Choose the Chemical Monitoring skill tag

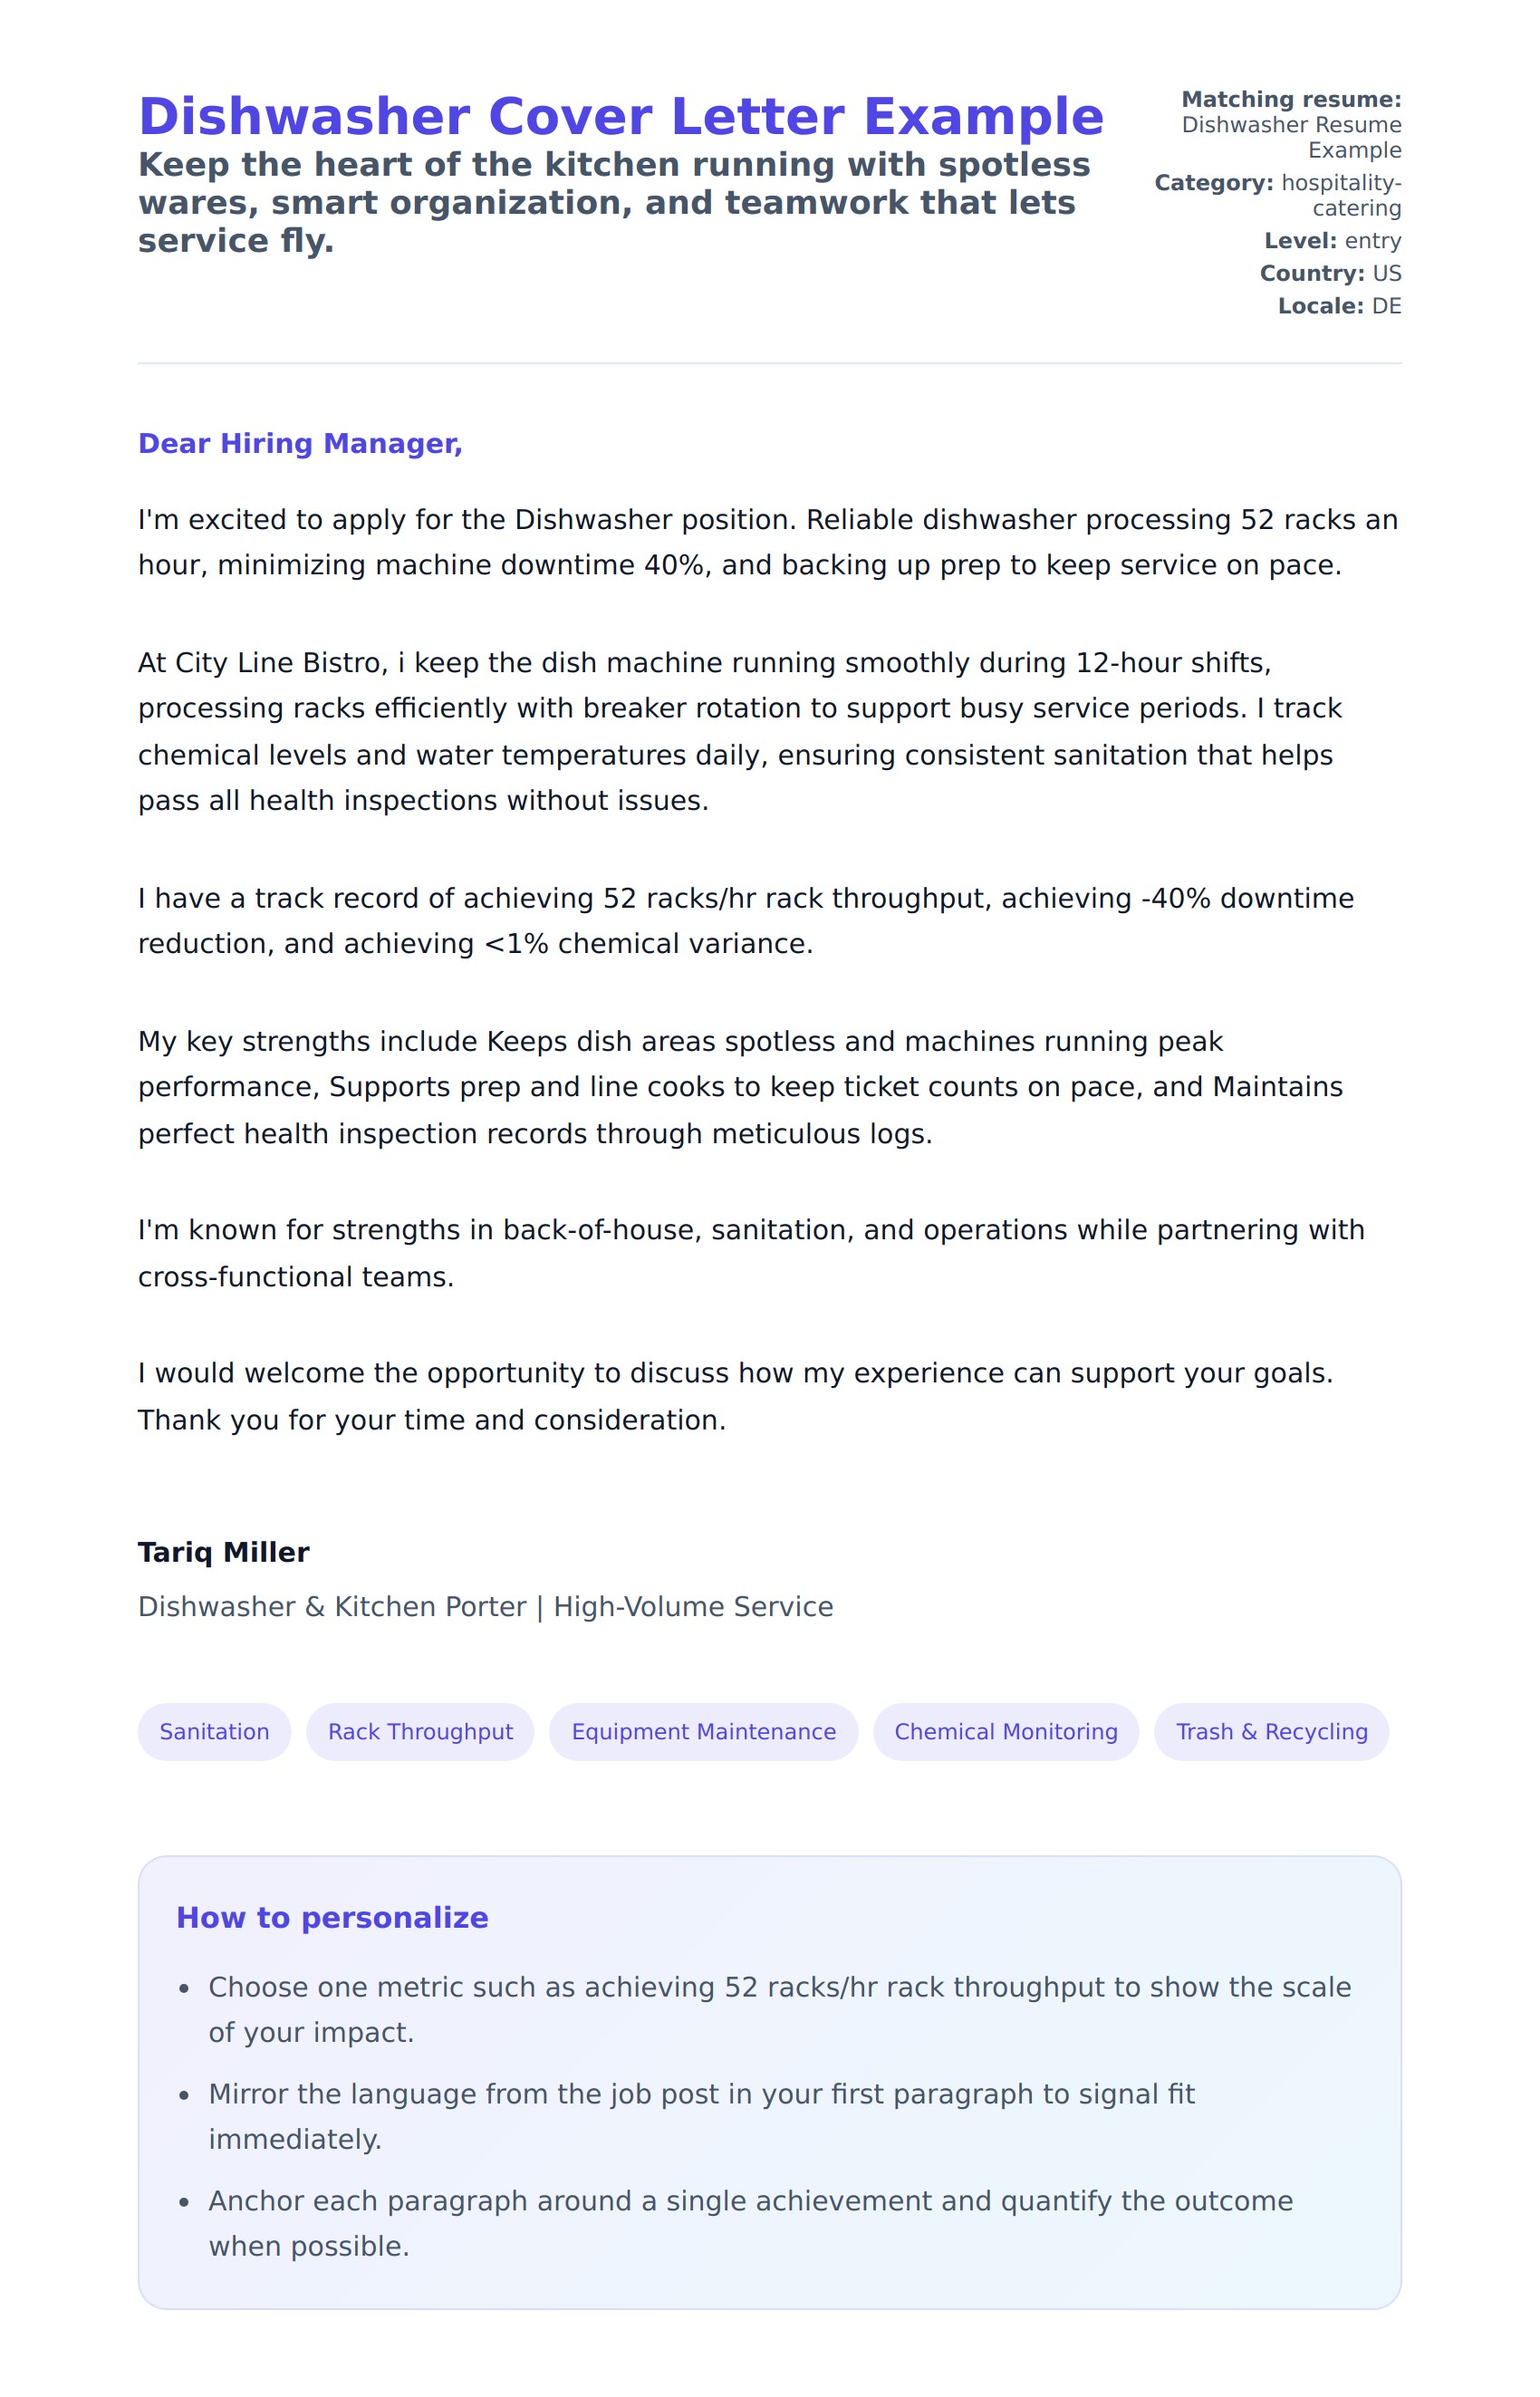pyautogui.click(x=1005, y=1732)
